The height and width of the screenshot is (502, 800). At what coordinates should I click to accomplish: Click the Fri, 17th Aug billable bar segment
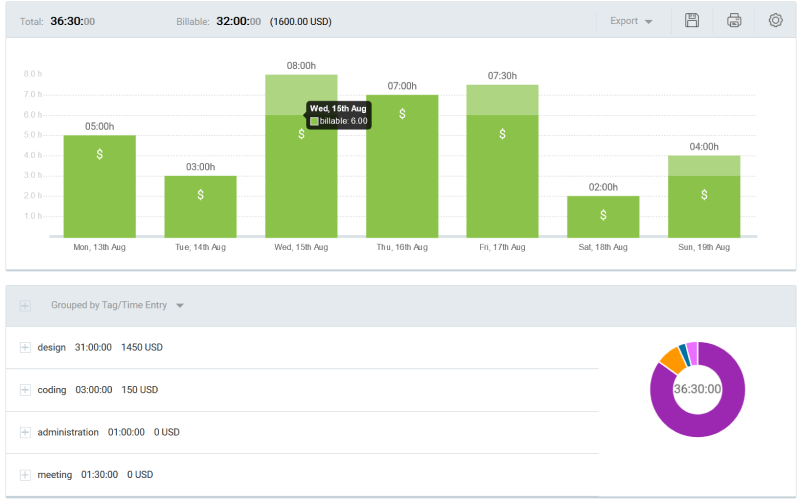tap(503, 176)
